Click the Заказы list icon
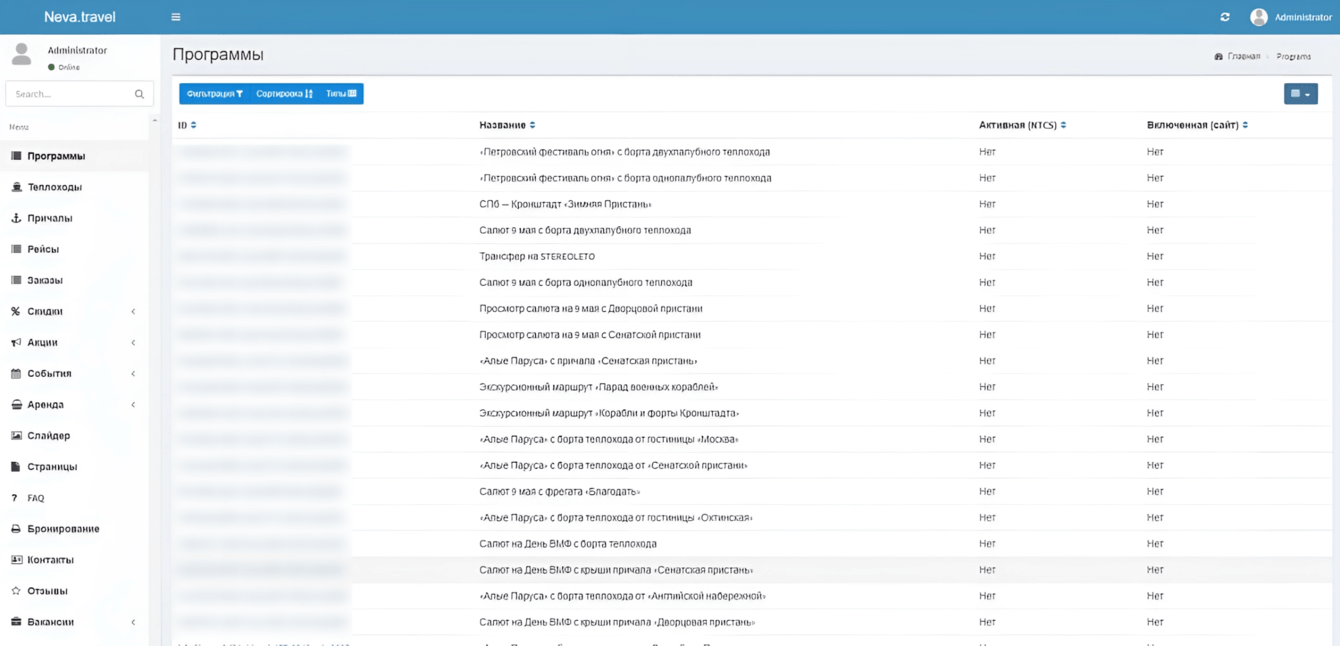This screenshot has height=646, width=1340. click(16, 280)
